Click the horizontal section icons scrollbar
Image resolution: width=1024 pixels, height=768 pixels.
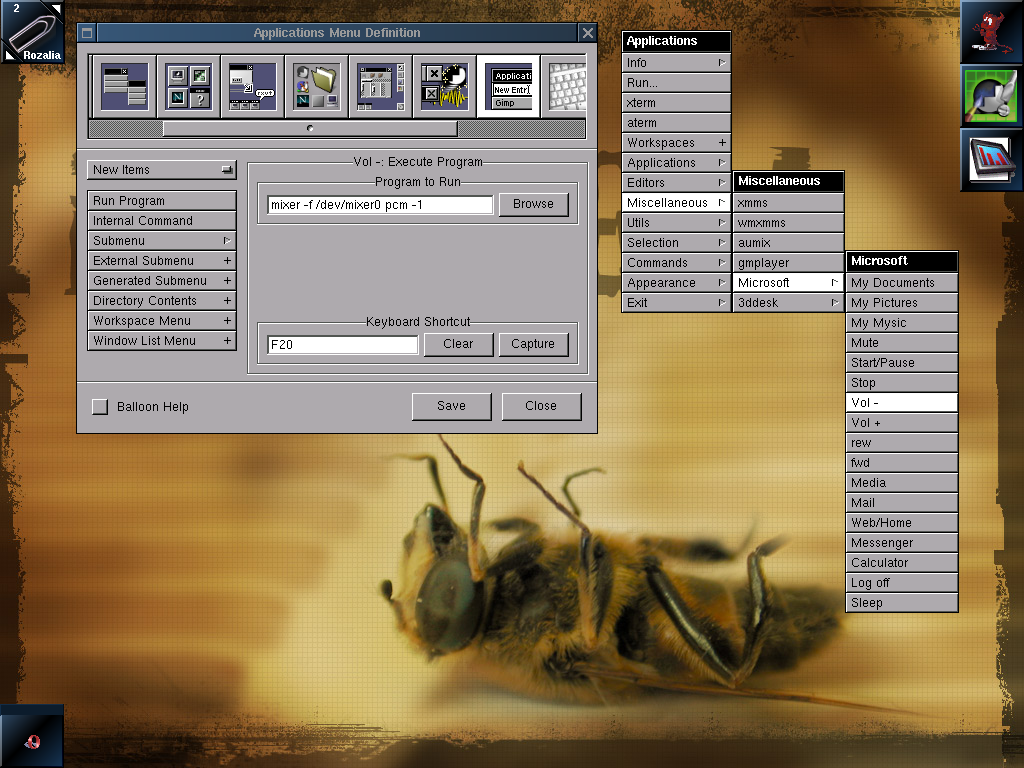(x=310, y=129)
